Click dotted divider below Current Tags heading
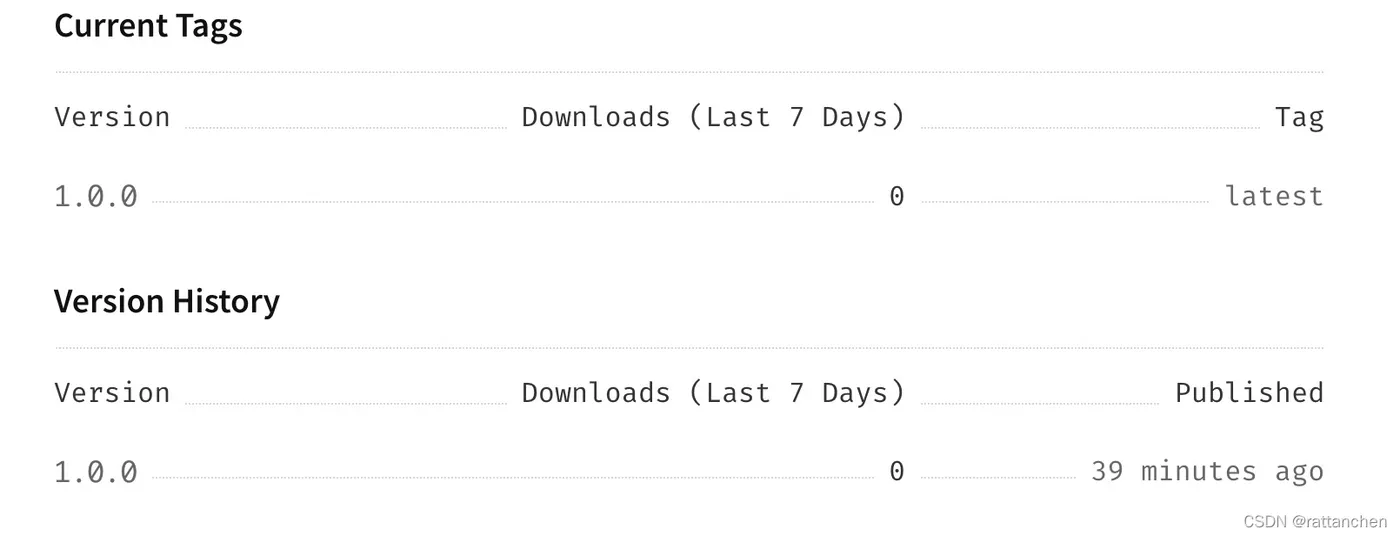1400x536 pixels. 690,72
